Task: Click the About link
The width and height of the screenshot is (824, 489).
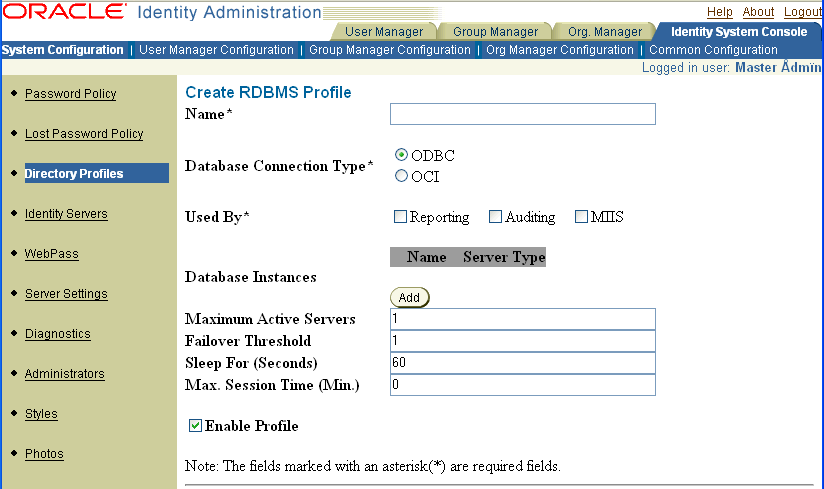Action: pyautogui.click(x=758, y=12)
